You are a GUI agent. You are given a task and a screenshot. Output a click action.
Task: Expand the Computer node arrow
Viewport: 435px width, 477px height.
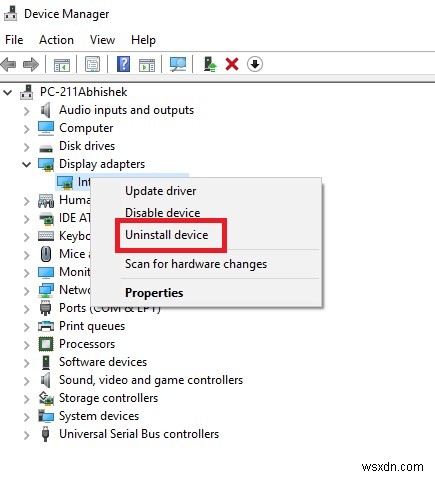click(27, 129)
